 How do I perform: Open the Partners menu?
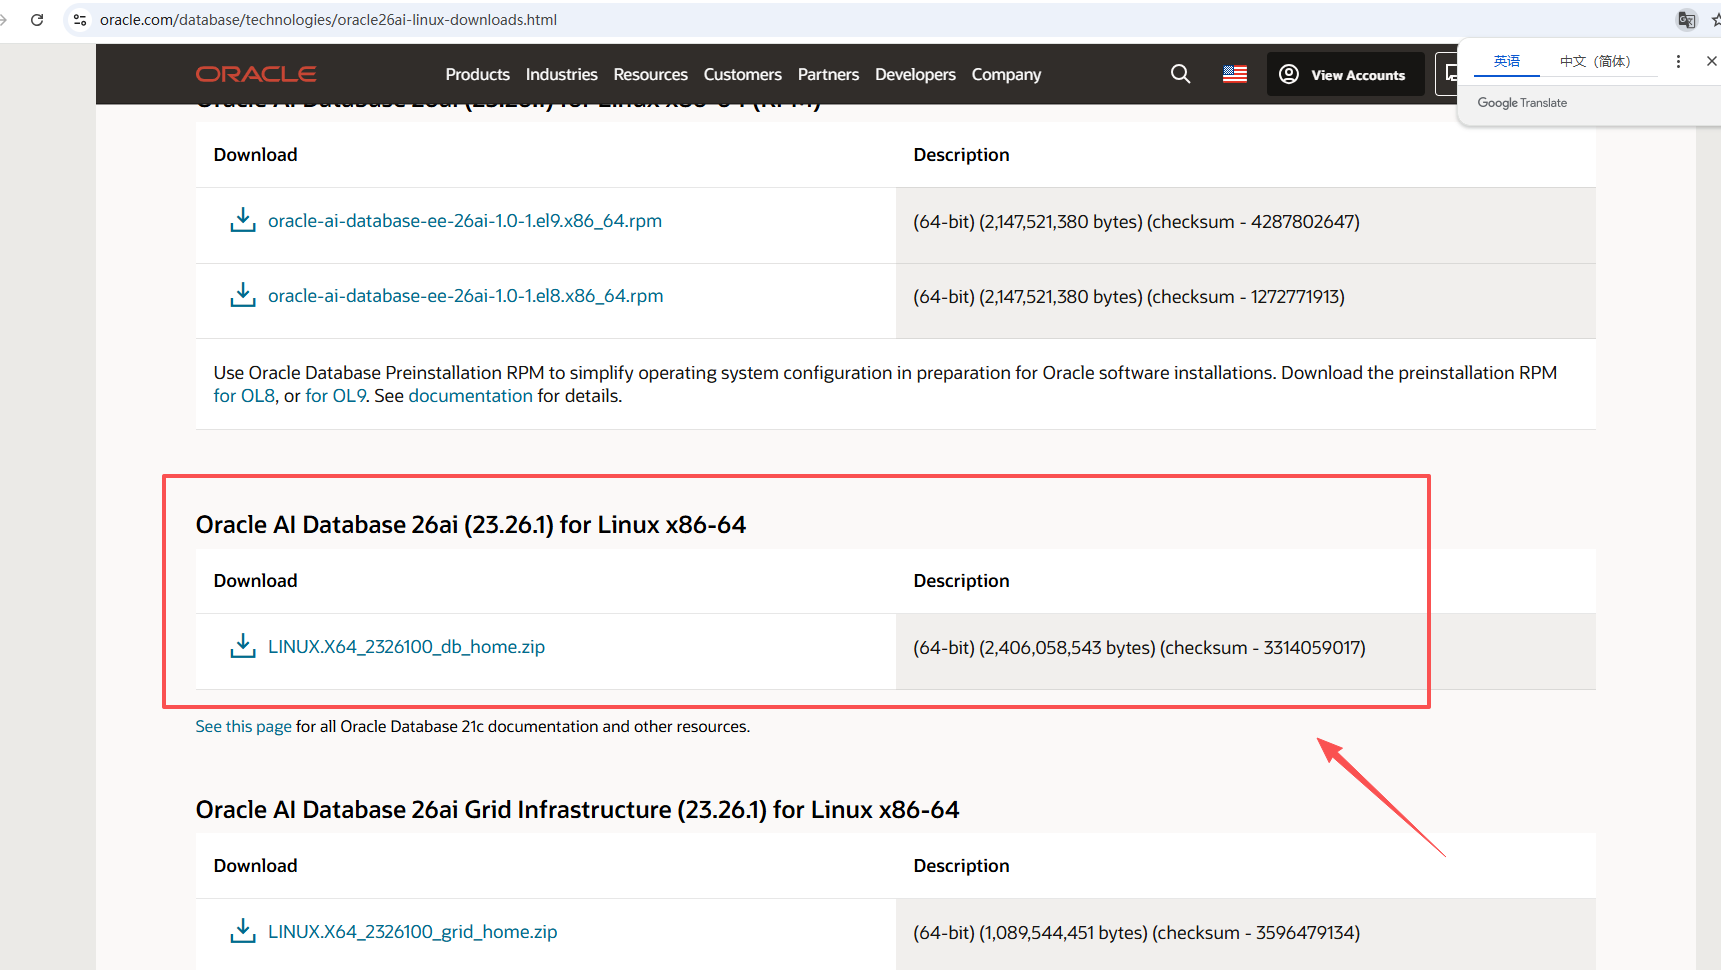pos(828,74)
